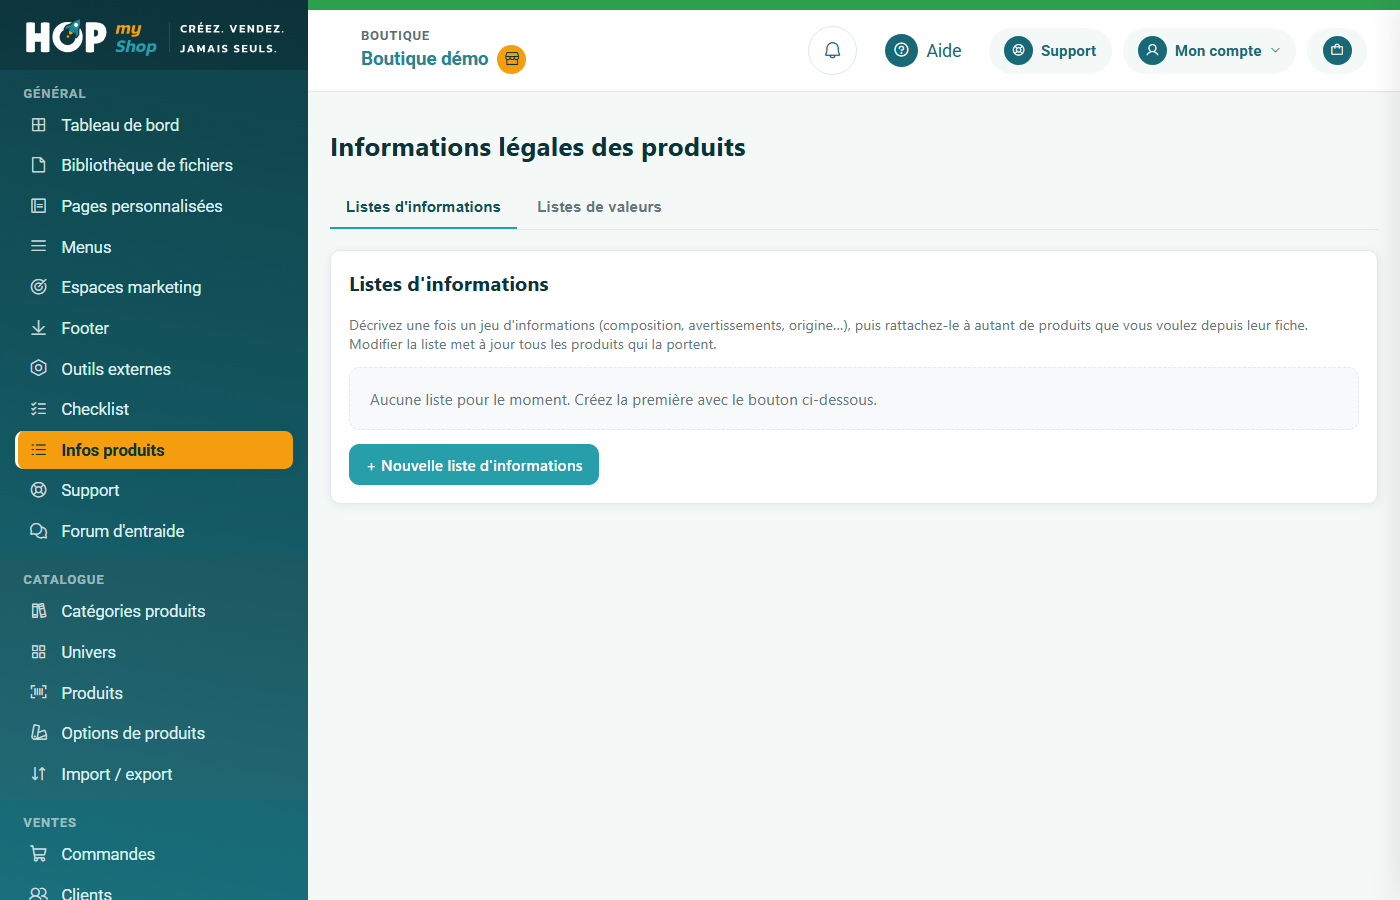Go to Support in the sidebar menu
Image resolution: width=1400 pixels, height=900 pixels.
coord(154,490)
